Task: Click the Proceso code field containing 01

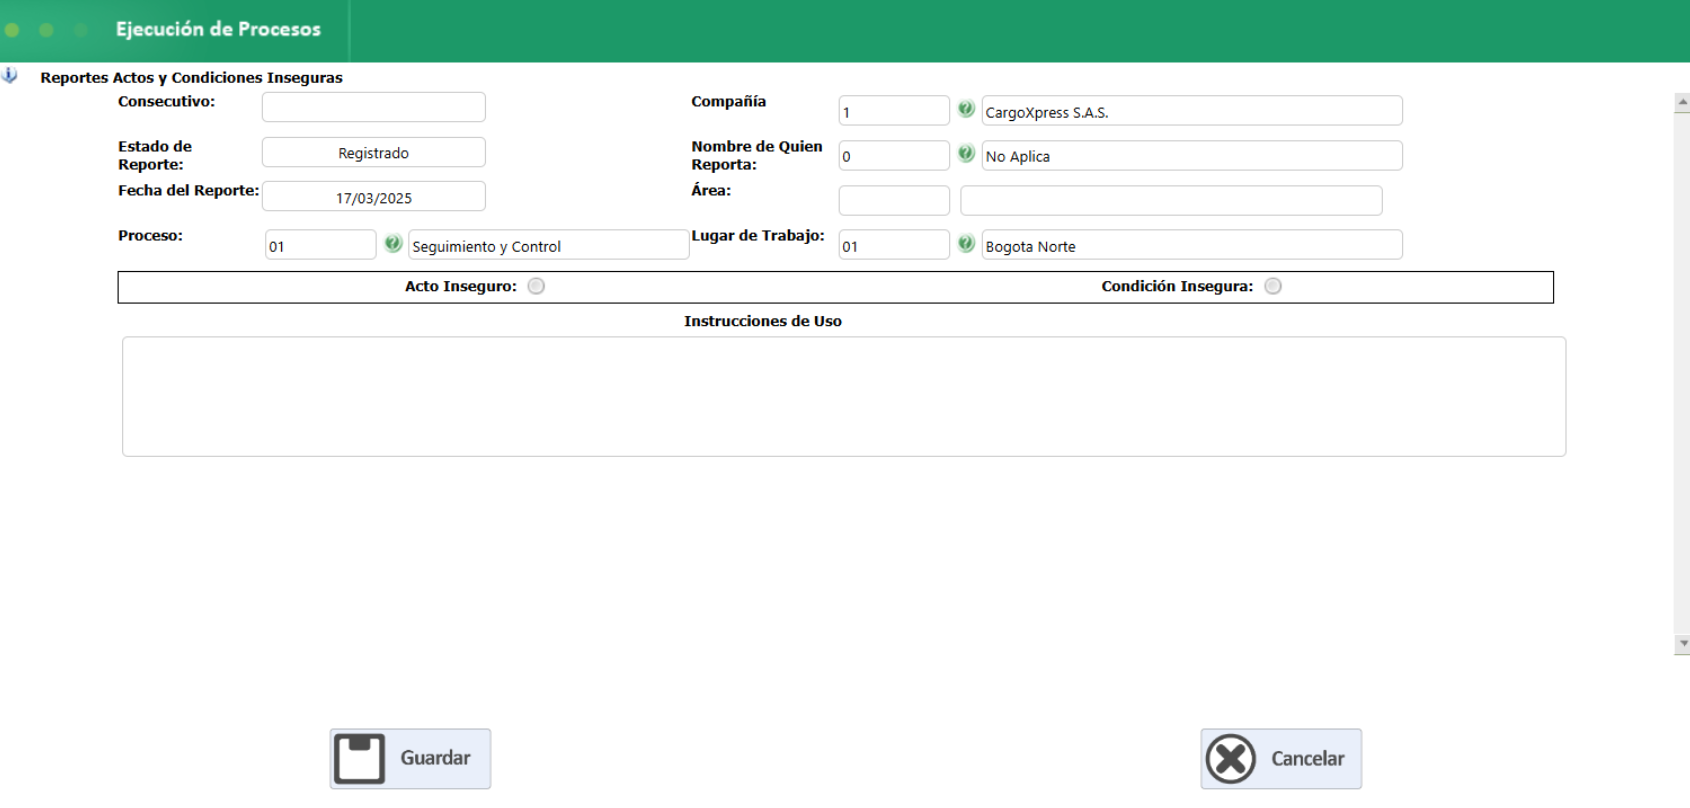Action: tap(321, 245)
